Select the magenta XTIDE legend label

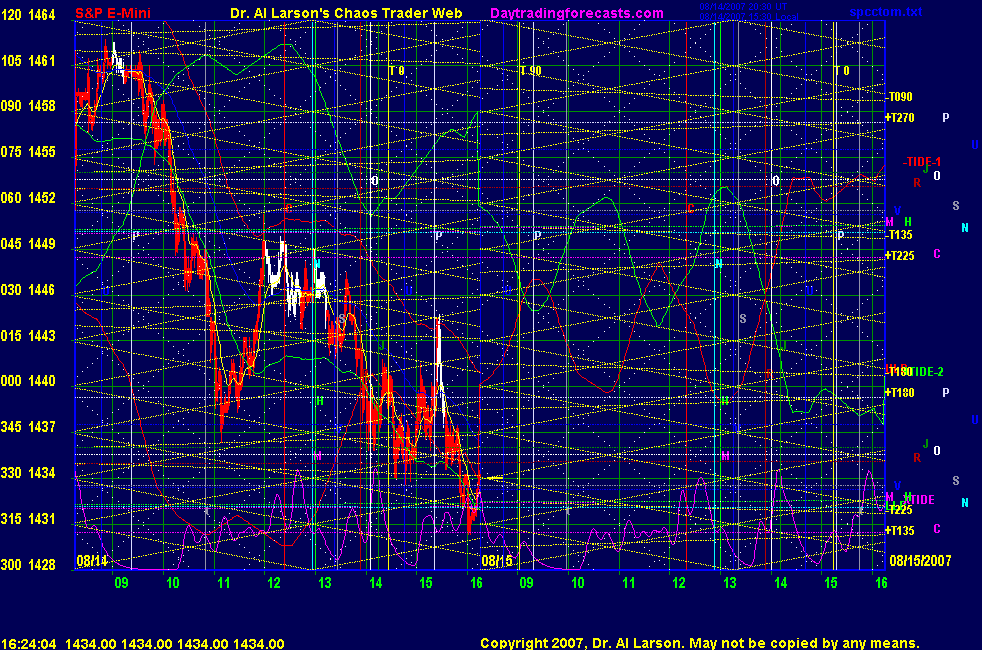[x=919, y=500]
